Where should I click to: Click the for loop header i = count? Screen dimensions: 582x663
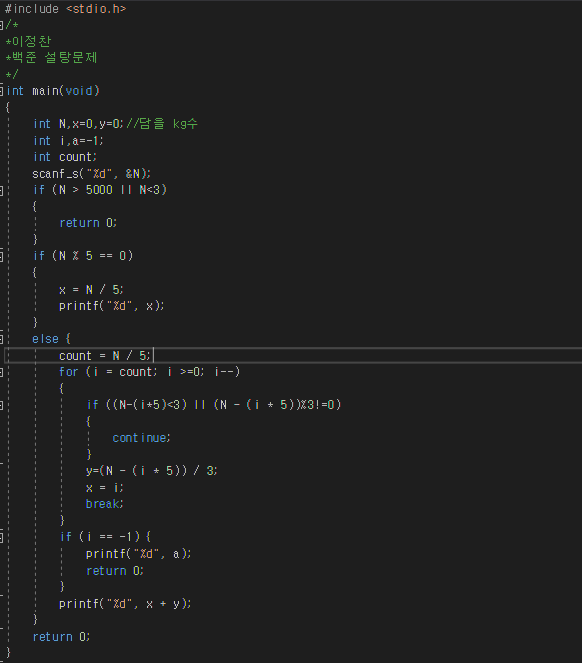125,372
